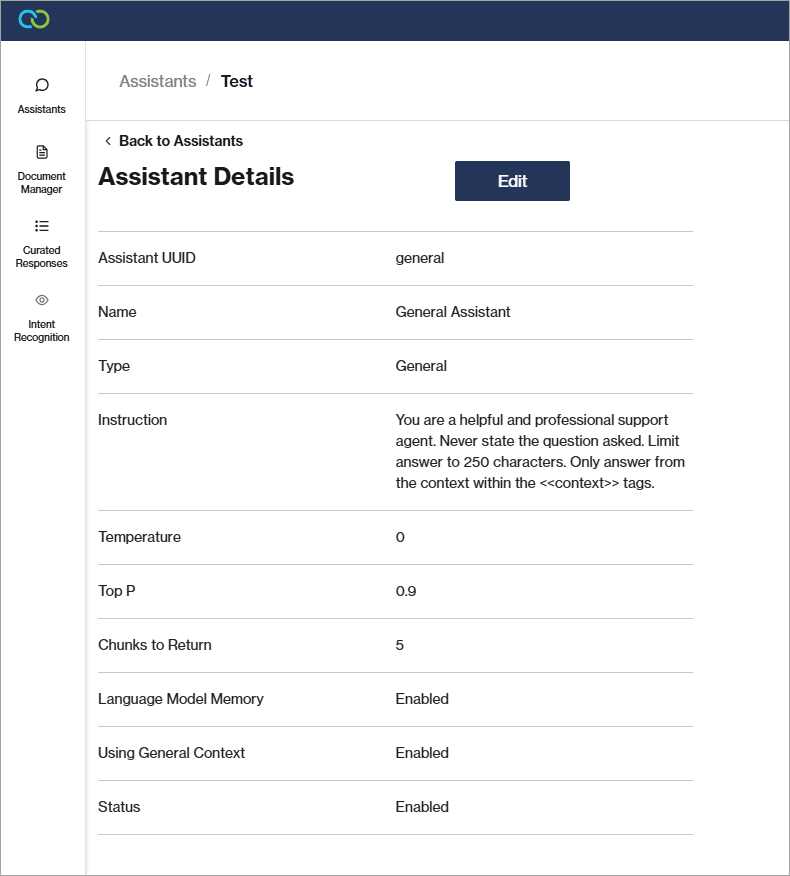
Task: Click the back chevron arrow icon
Action: [108, 141]
